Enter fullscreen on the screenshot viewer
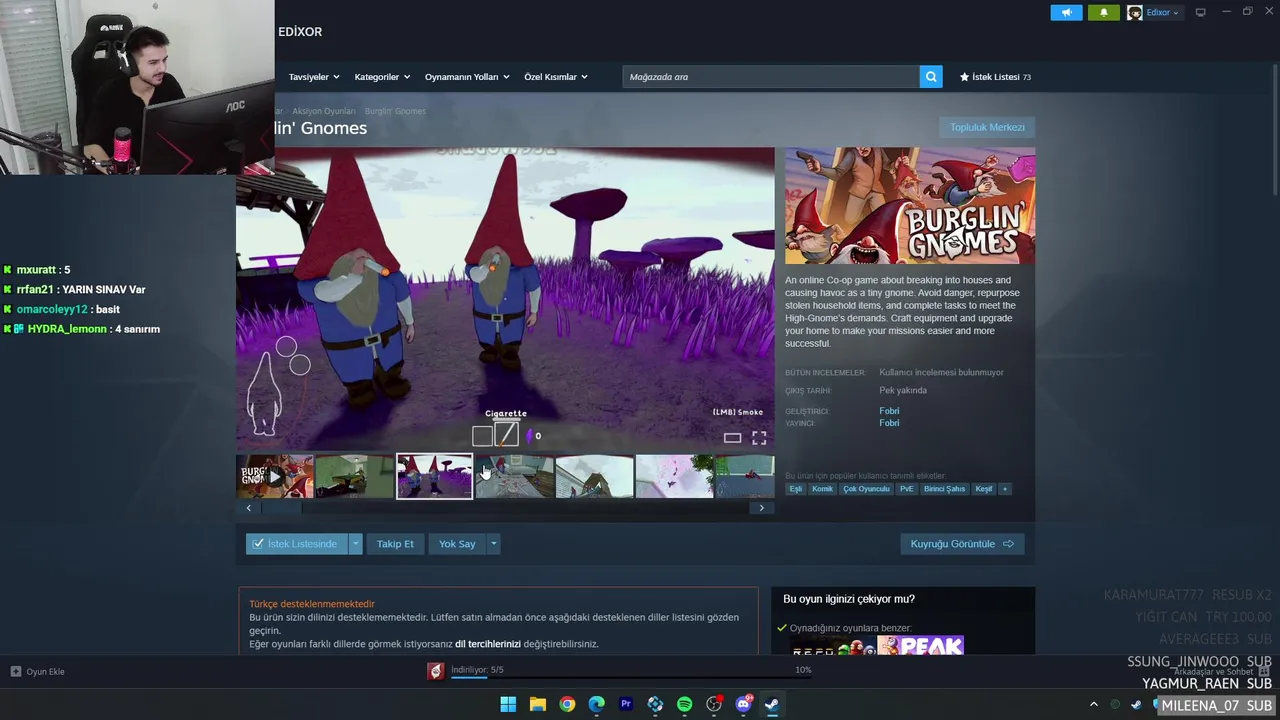1280x720 pixels. [x=759, y=438]
